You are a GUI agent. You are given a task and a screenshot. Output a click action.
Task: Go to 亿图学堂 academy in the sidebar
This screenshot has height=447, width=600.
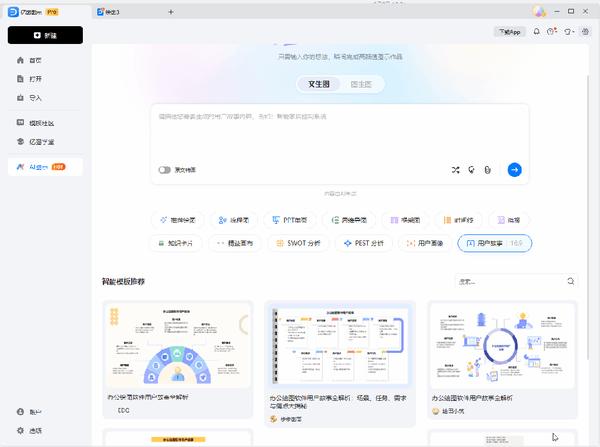click(x=36, y=142)
